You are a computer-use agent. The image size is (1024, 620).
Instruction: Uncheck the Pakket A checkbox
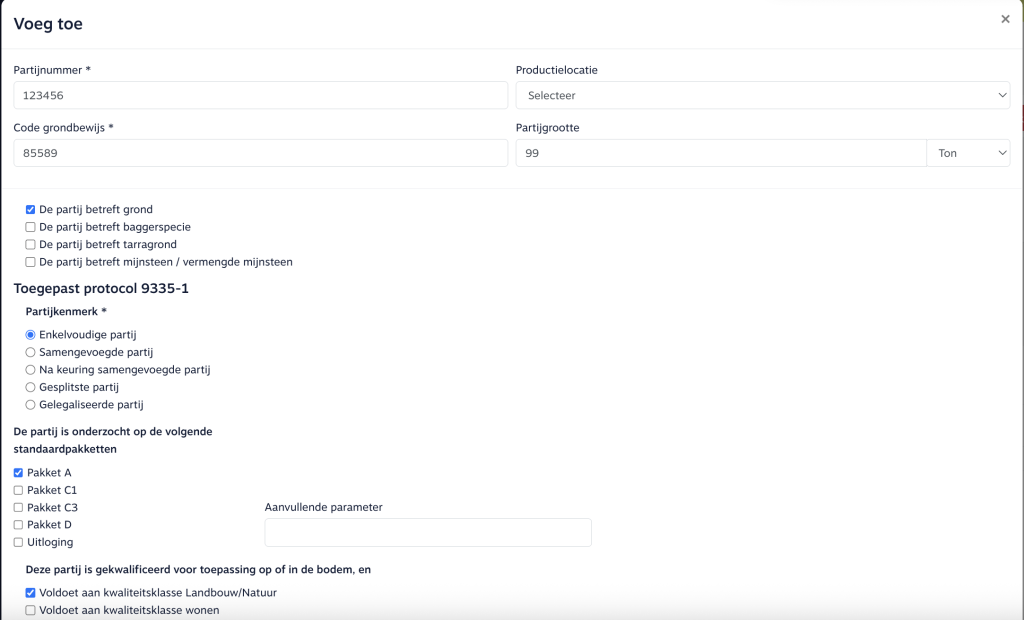point(19,473)
